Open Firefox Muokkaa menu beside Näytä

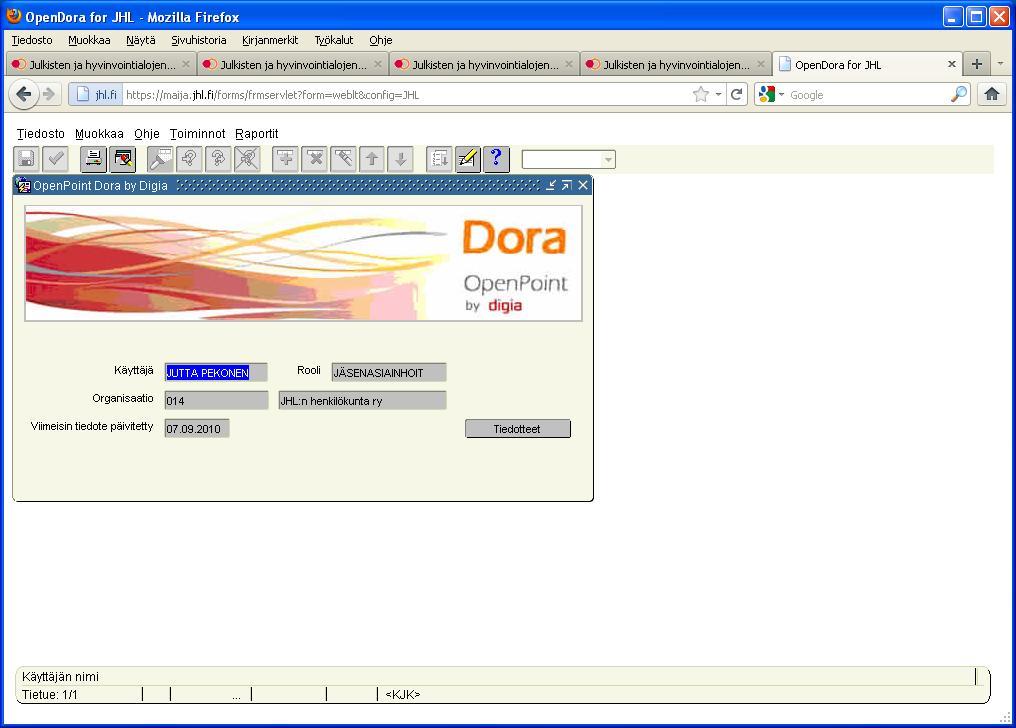[x=89, y=40]
